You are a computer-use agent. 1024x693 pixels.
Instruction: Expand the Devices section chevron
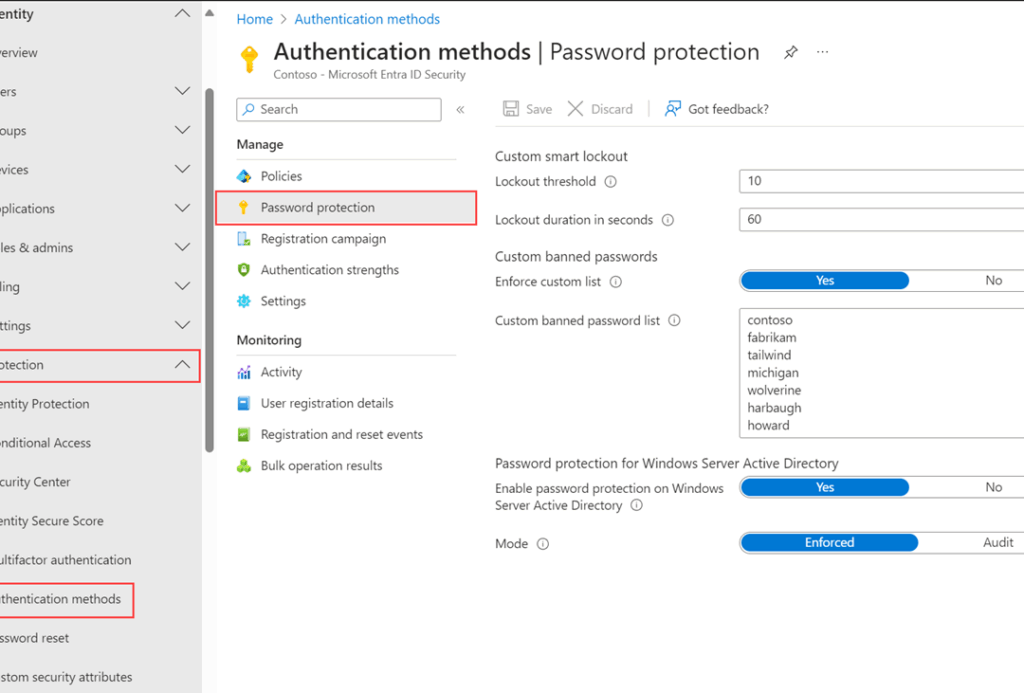click(x=182, y=170)
